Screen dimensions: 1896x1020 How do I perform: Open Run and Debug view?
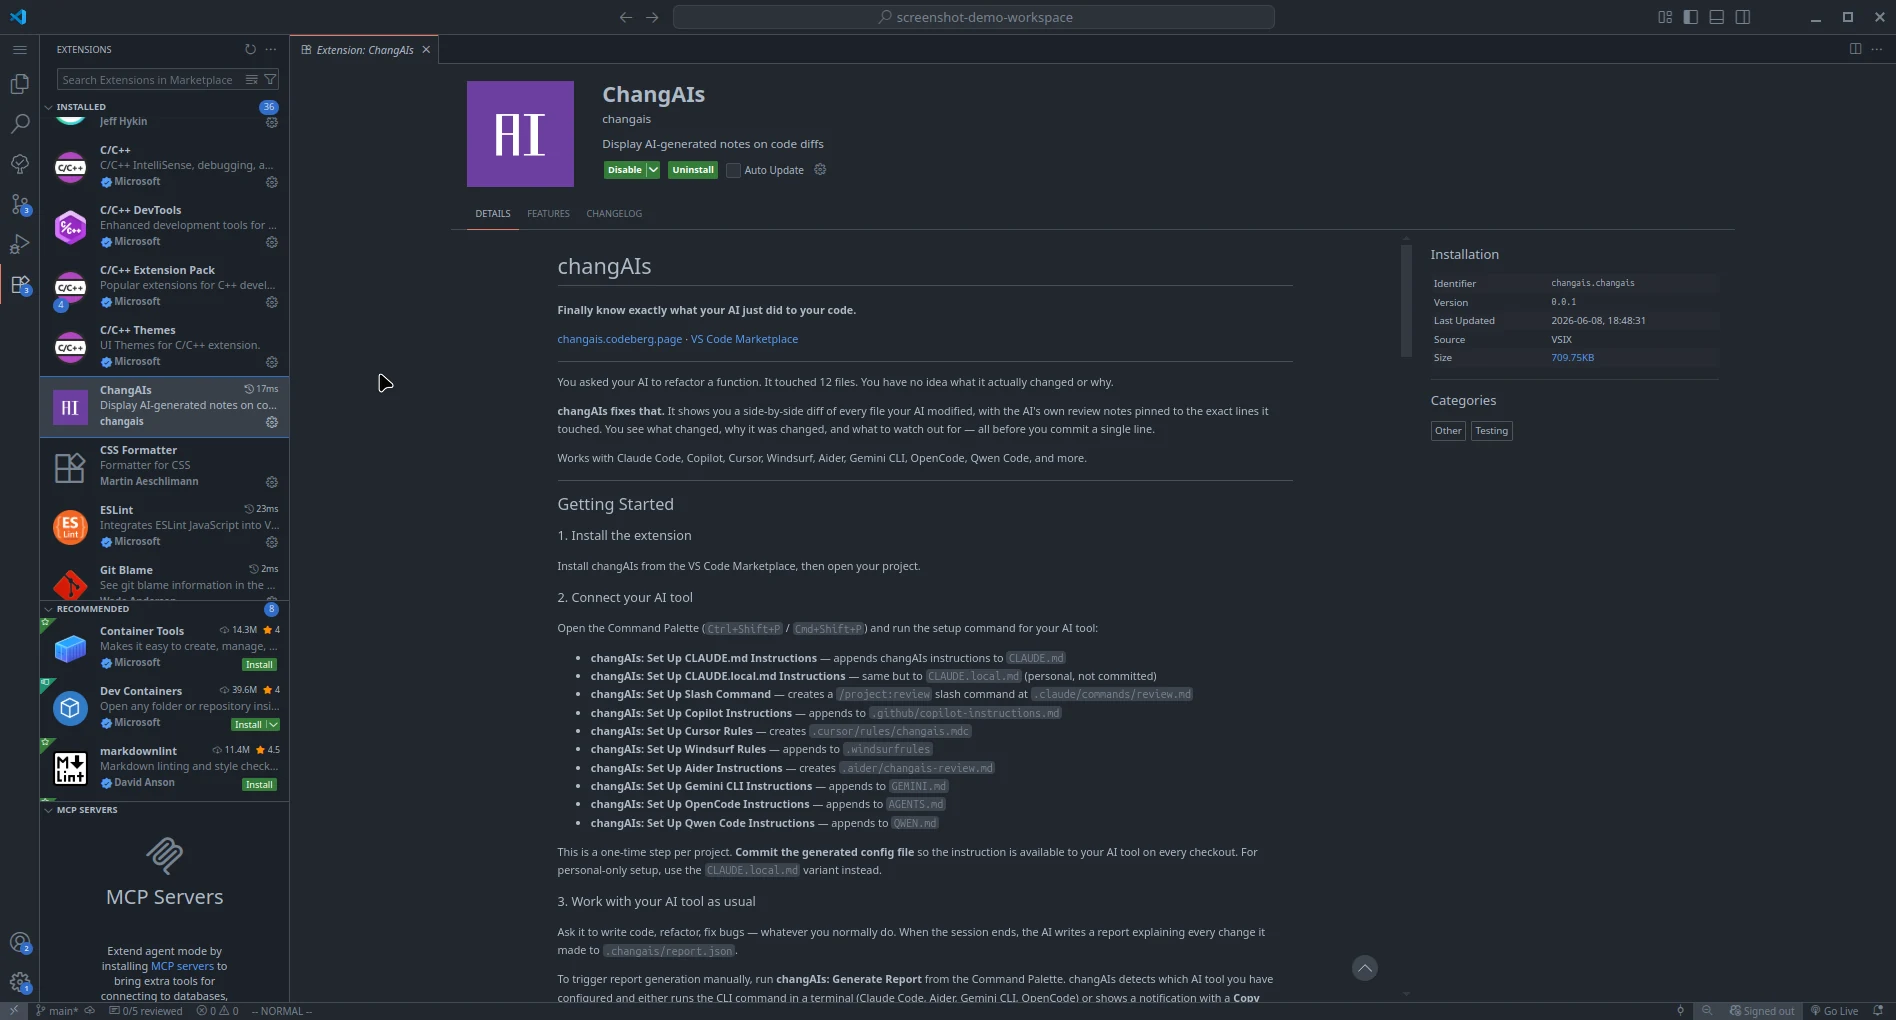pos(19,244)
